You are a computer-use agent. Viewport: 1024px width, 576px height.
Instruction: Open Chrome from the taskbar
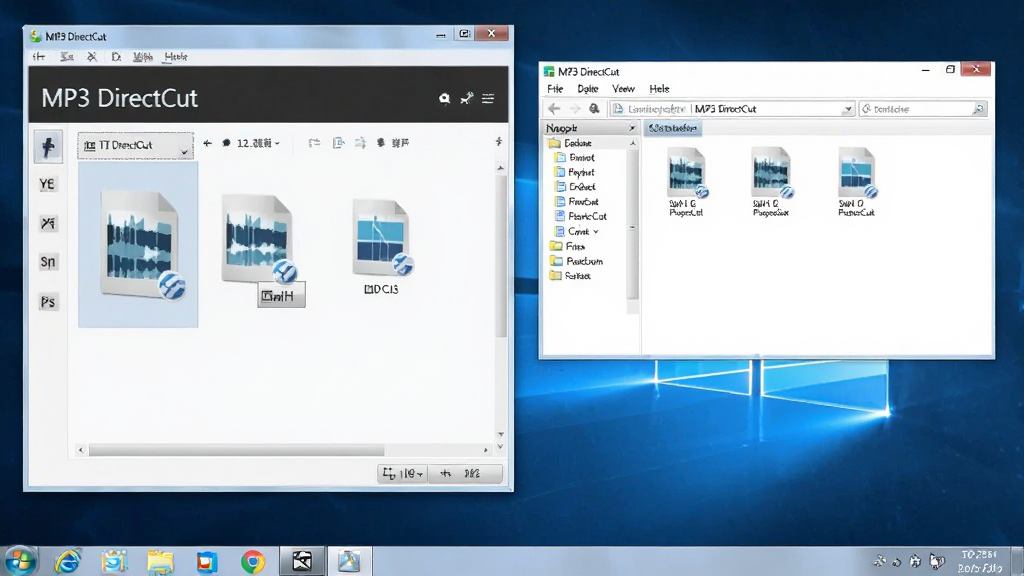253,562
